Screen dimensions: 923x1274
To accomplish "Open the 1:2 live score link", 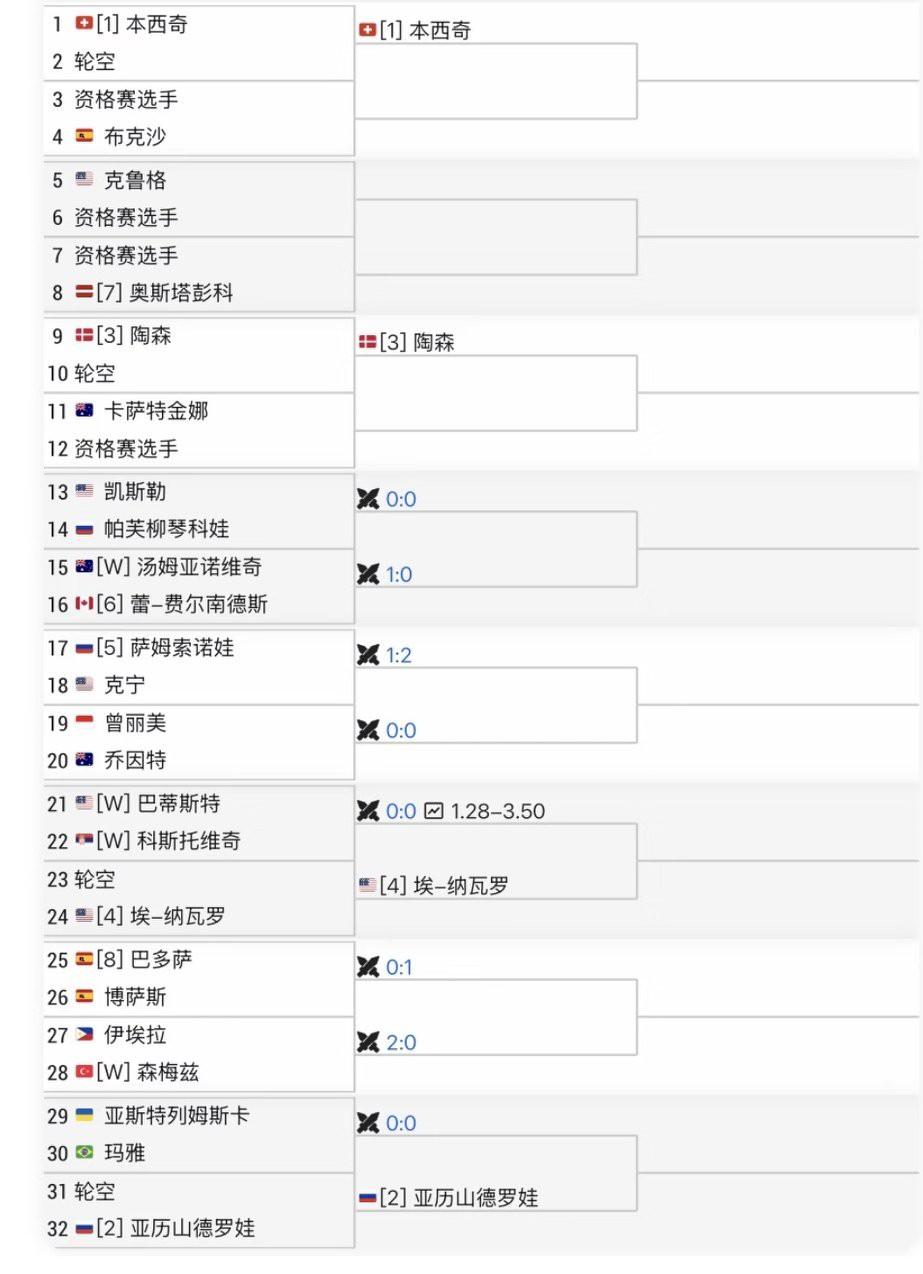I will click(x=399, y=655).
